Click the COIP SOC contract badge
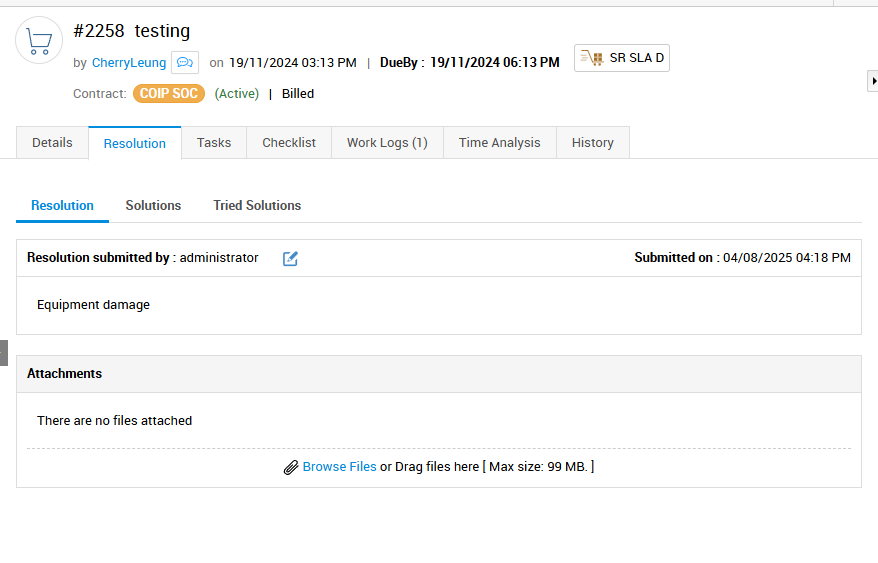878x563 pixels. (x=169, y=94)
